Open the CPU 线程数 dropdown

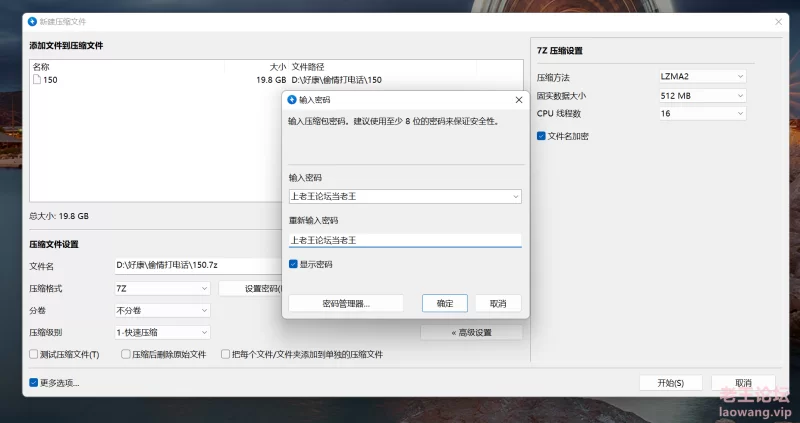[x=702, y=113]
